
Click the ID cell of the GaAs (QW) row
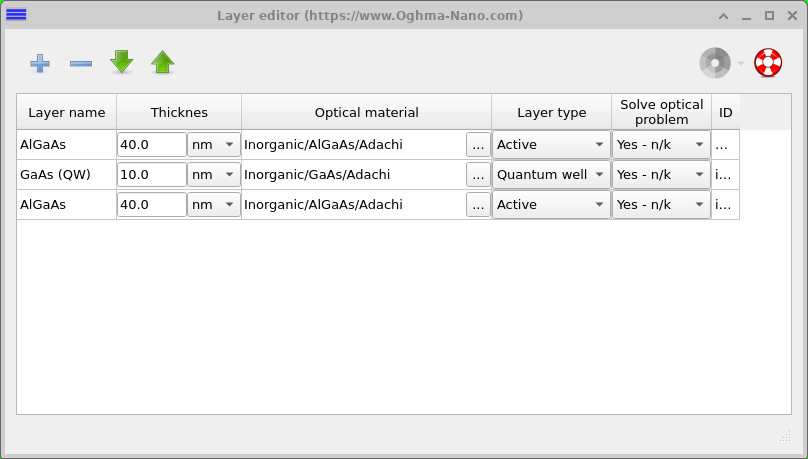pyautogui.click(x=726, y=175)
